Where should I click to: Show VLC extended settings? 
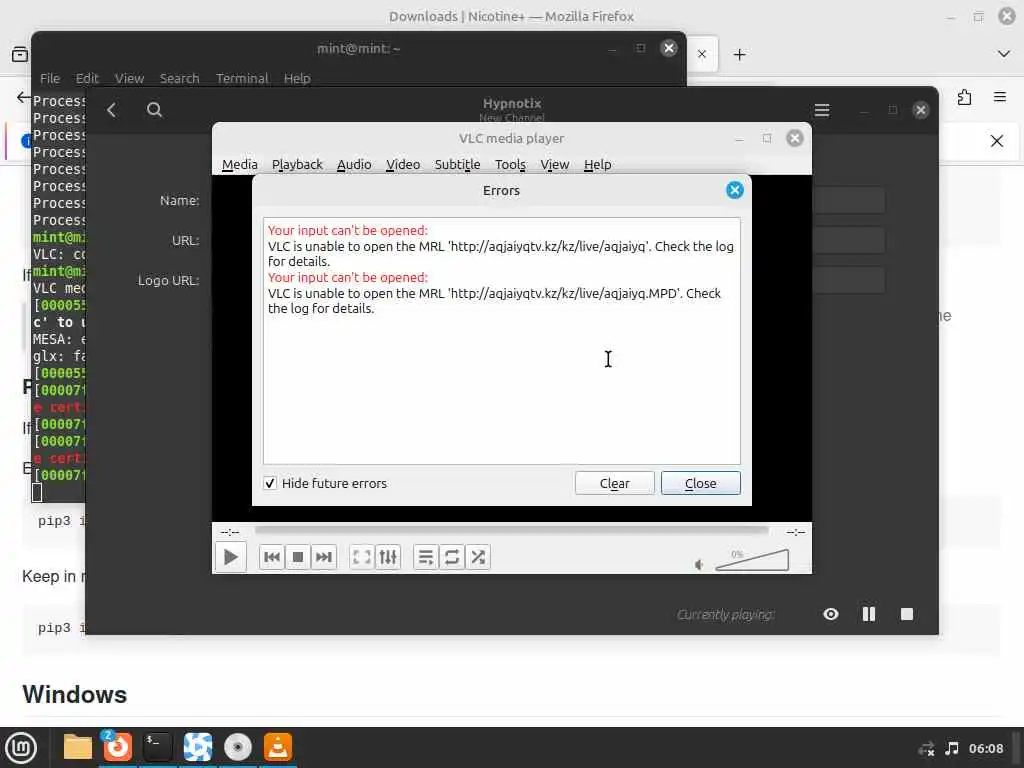pyautogui.click(x=388, y=557)
